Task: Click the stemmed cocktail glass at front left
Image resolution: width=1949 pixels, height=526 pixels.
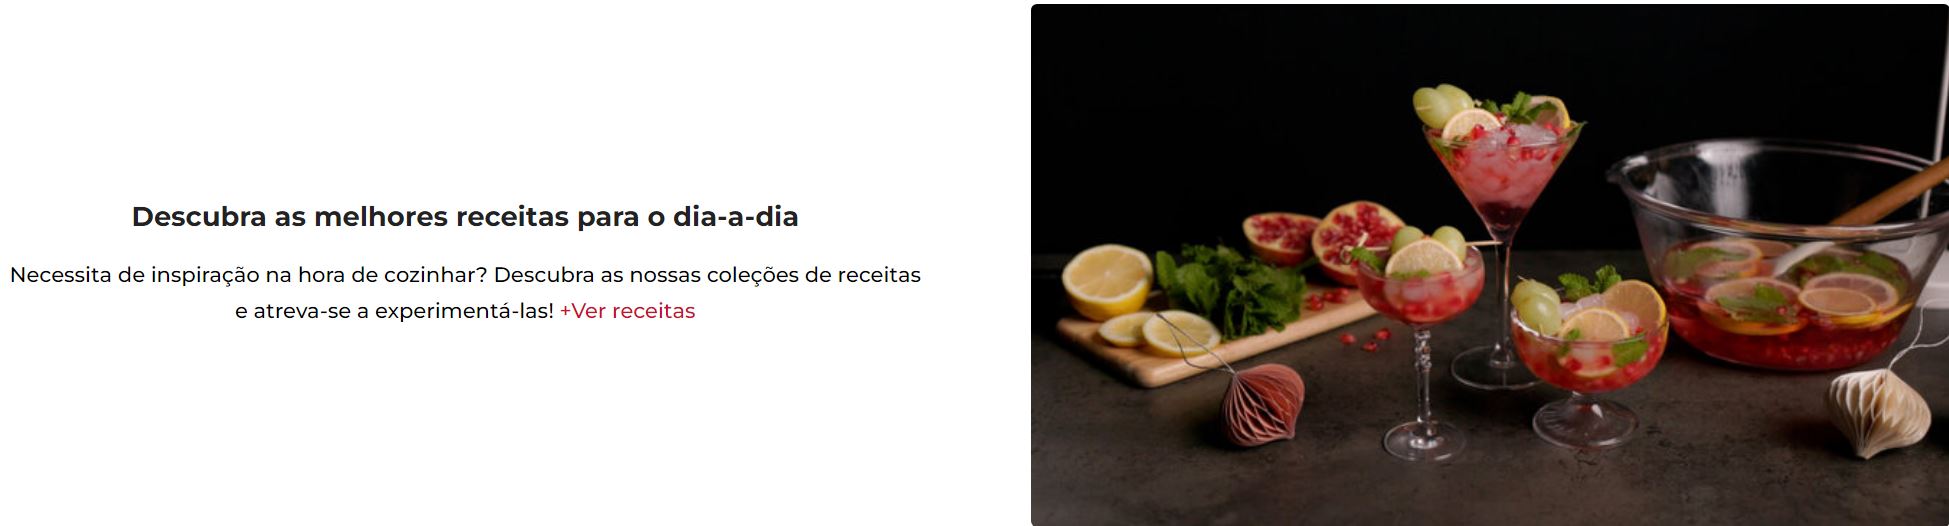Action: (x=1420, y=345)
